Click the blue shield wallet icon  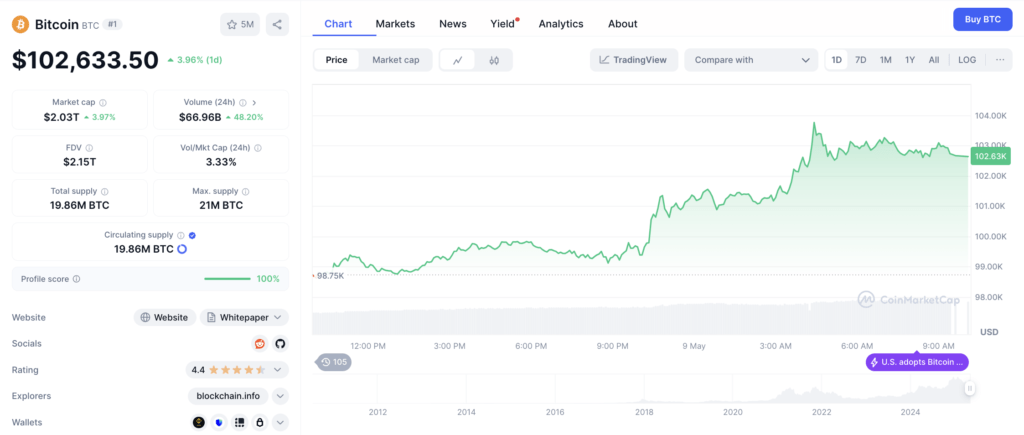point(219,423)
